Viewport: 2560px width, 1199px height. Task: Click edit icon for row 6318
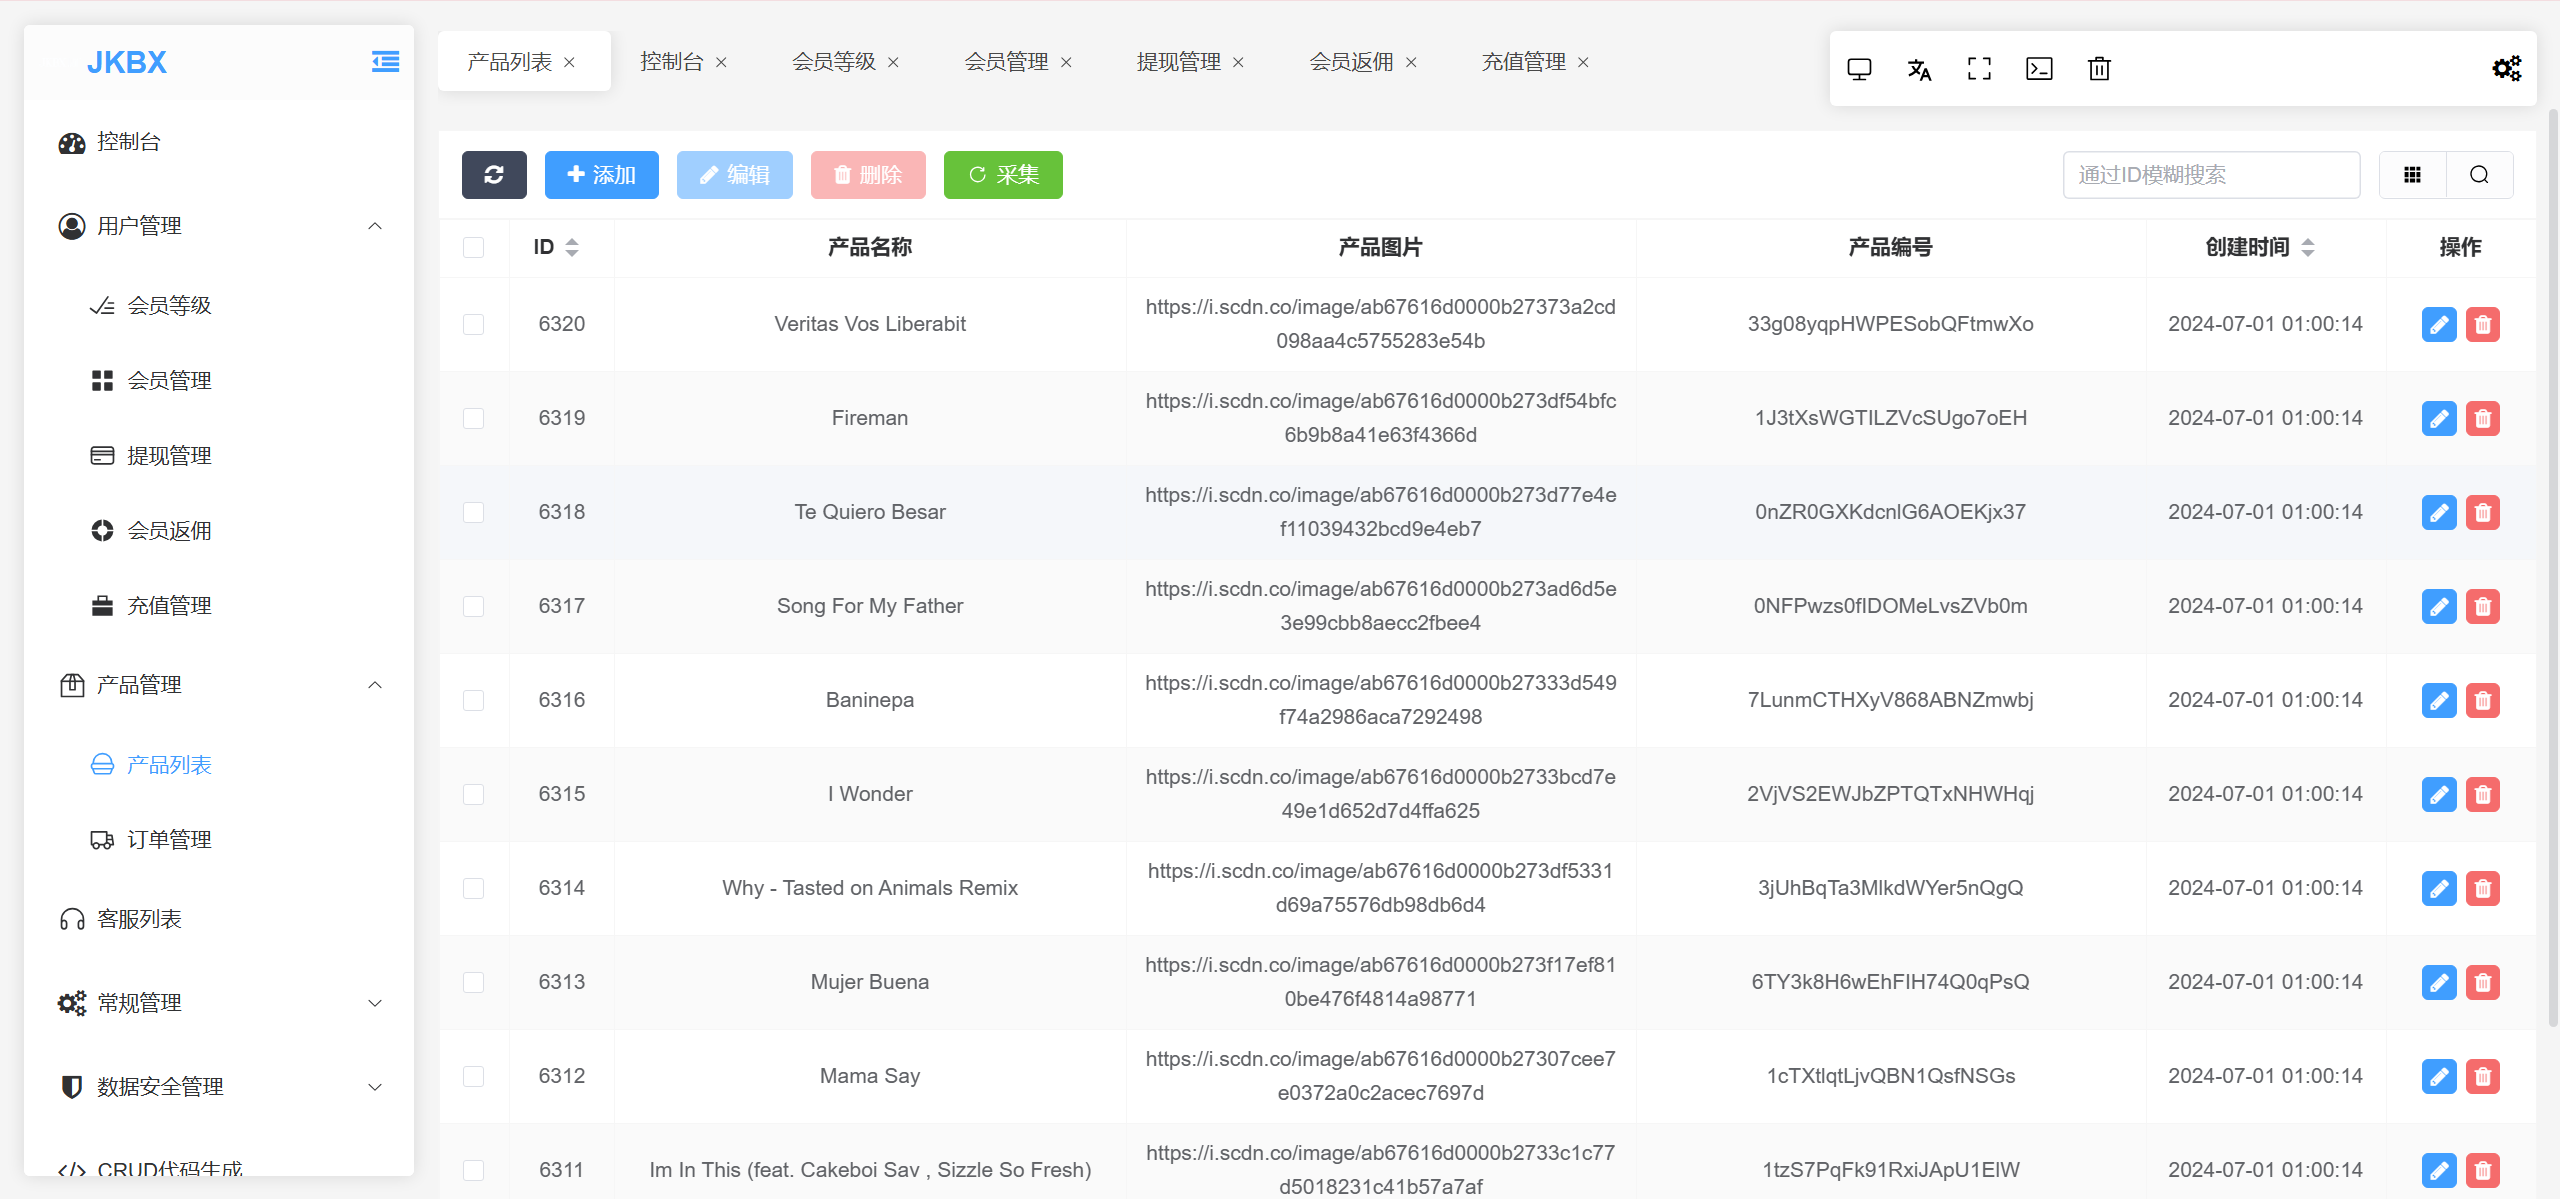click(x=2439, y=512)
